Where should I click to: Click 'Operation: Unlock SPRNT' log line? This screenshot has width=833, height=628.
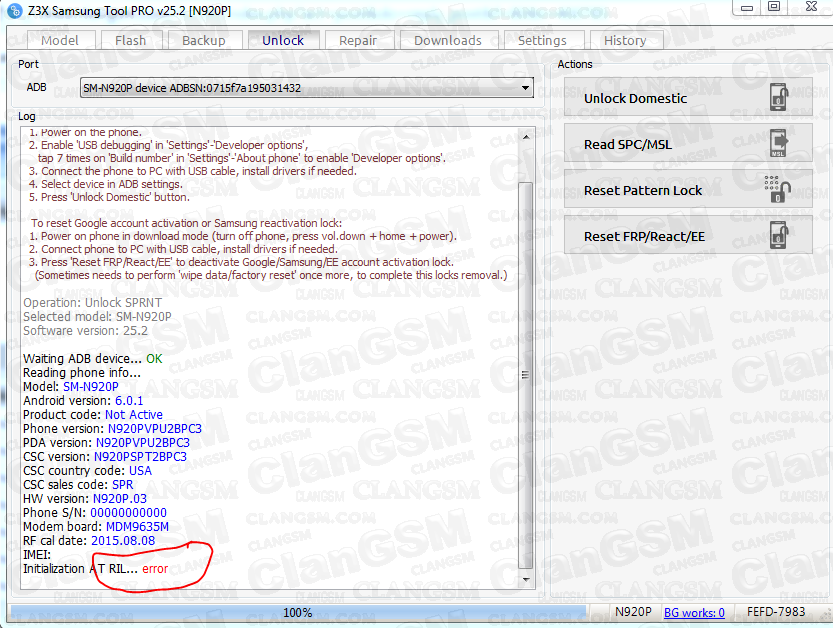(x=92, y=302)
